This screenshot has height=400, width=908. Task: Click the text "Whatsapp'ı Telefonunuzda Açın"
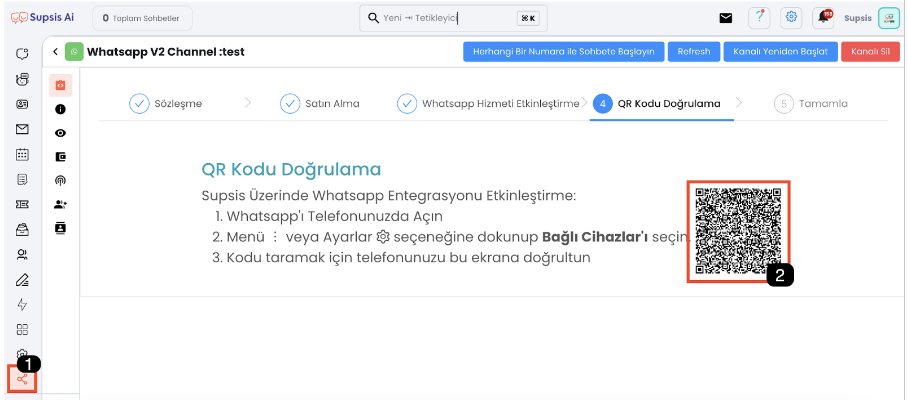[x=335, y=216]
